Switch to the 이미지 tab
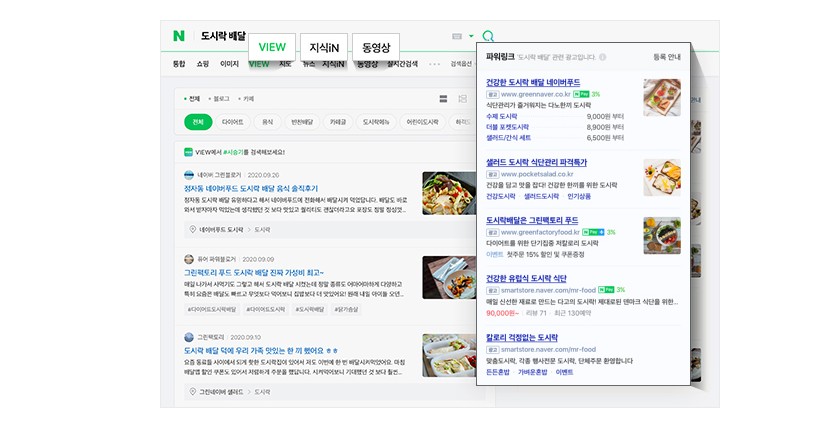Viewport: 827px width, 424px height. [229, 64]
